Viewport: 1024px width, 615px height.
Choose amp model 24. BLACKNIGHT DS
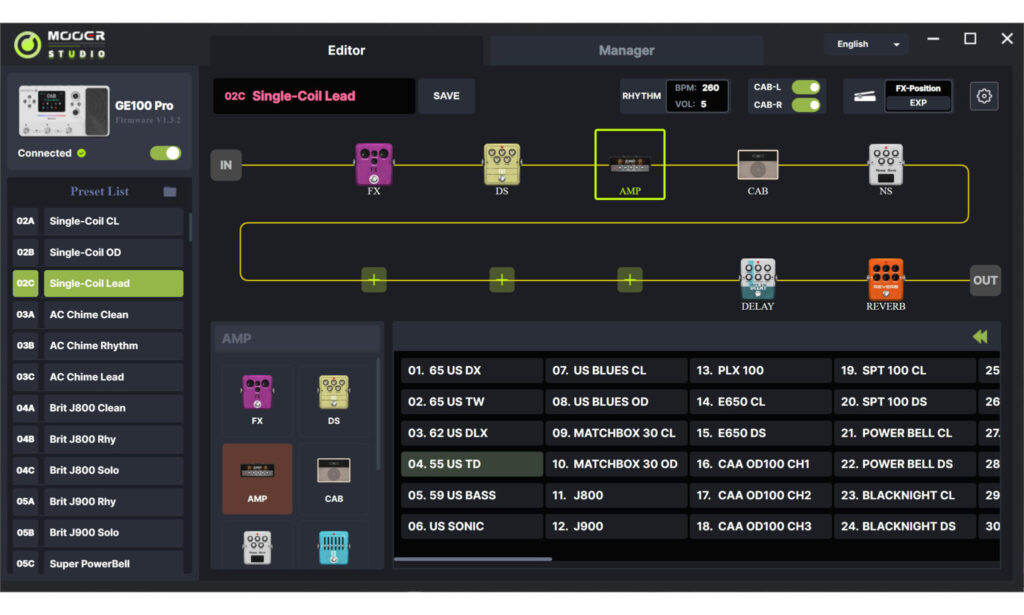(904, 526)
